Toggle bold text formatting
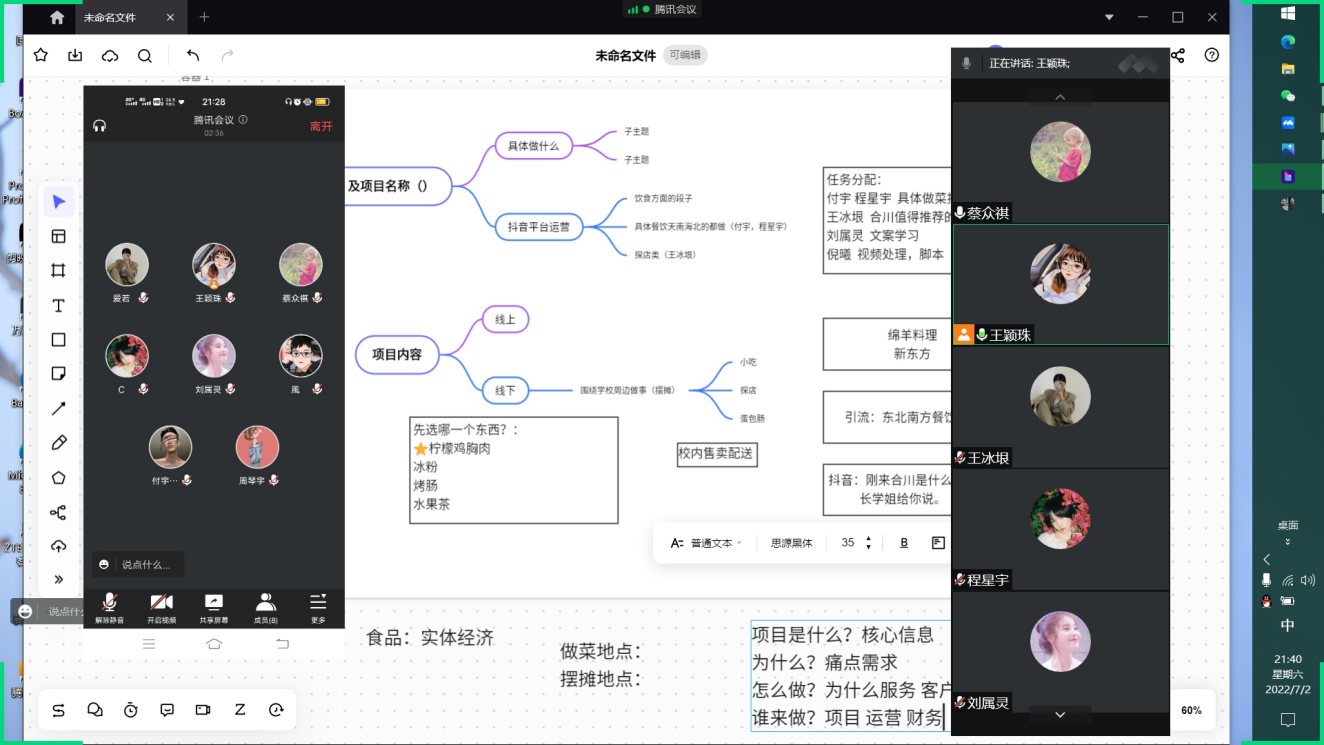The image size is (1324, 745). [904, 543]
